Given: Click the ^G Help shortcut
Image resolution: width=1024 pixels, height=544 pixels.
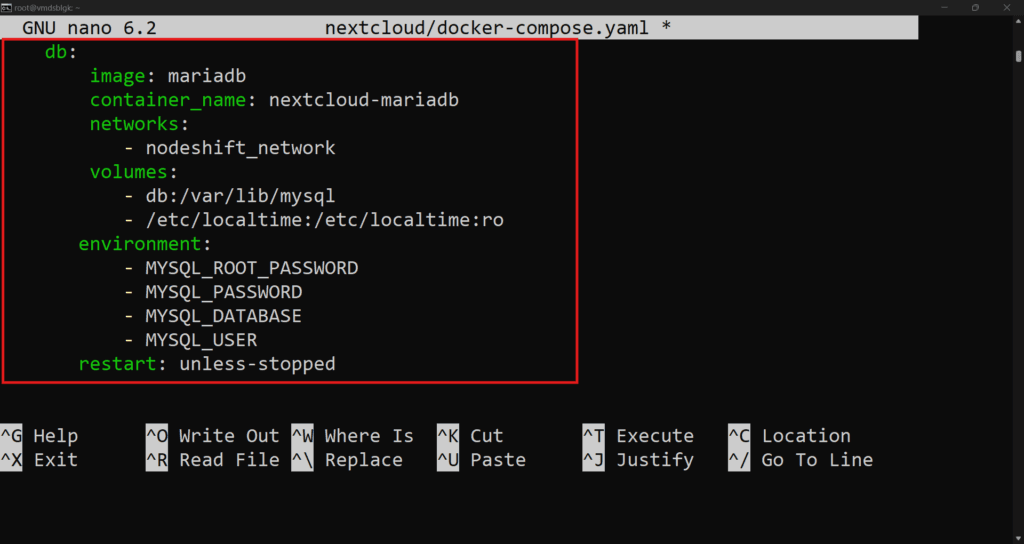Looking at the screenshot, I should 39,436.
